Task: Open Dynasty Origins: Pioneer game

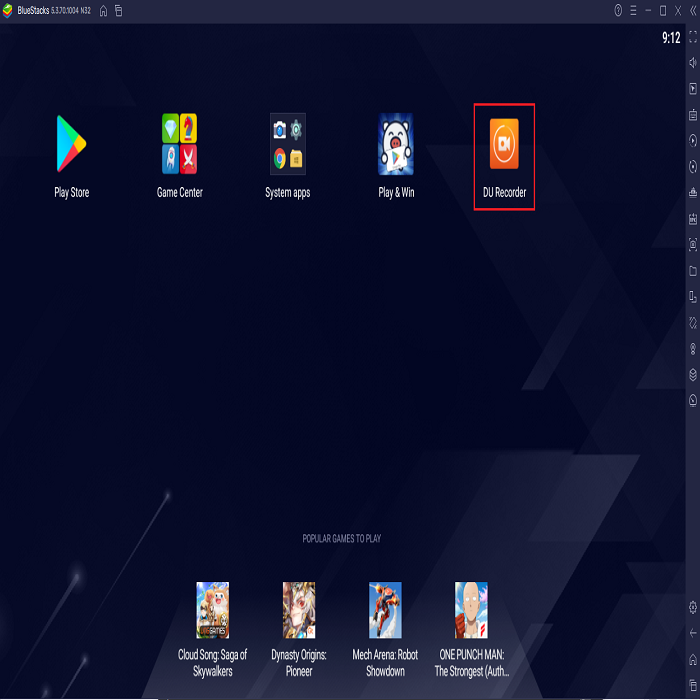Action: pyautogui.click(x=299, y=610)
